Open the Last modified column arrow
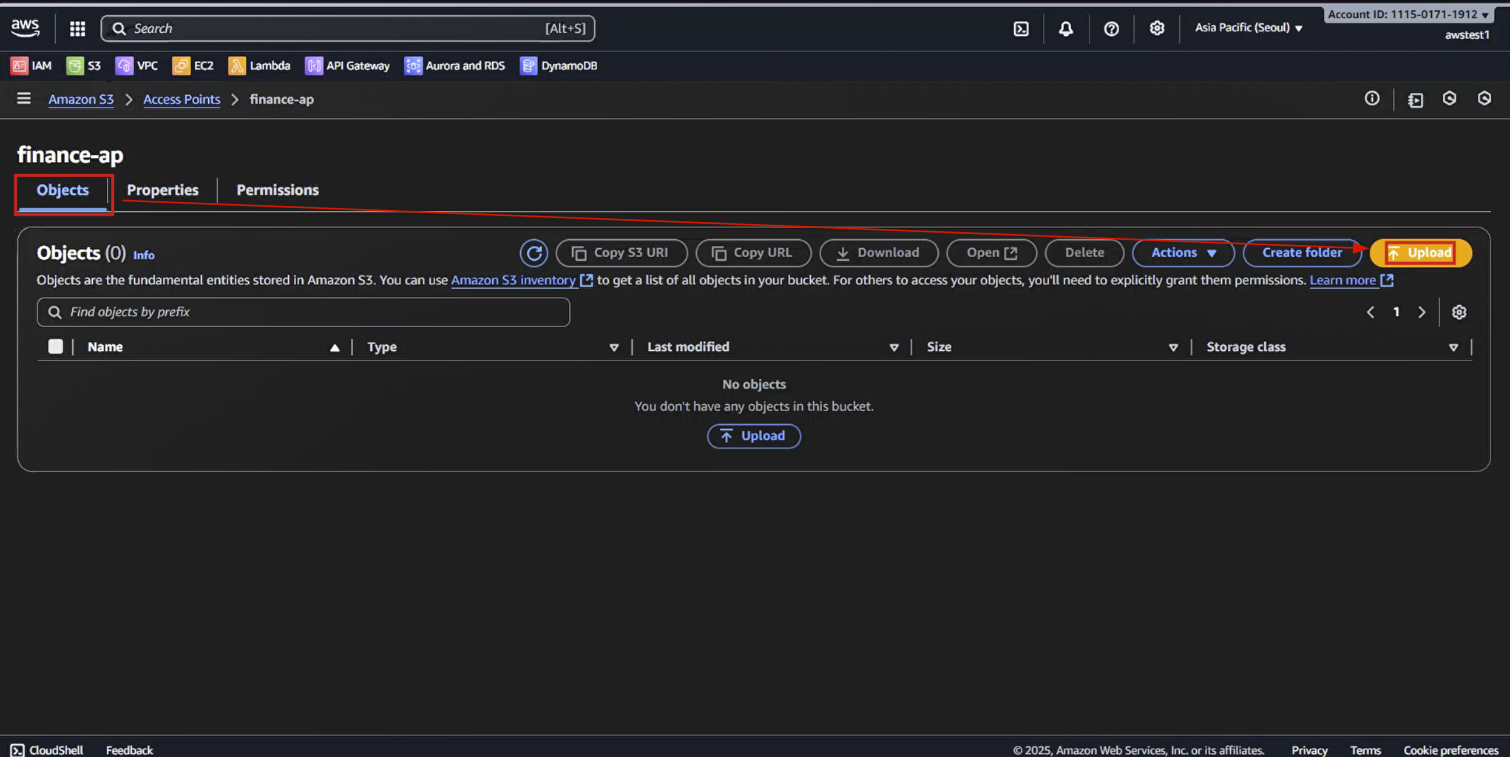 894,348
